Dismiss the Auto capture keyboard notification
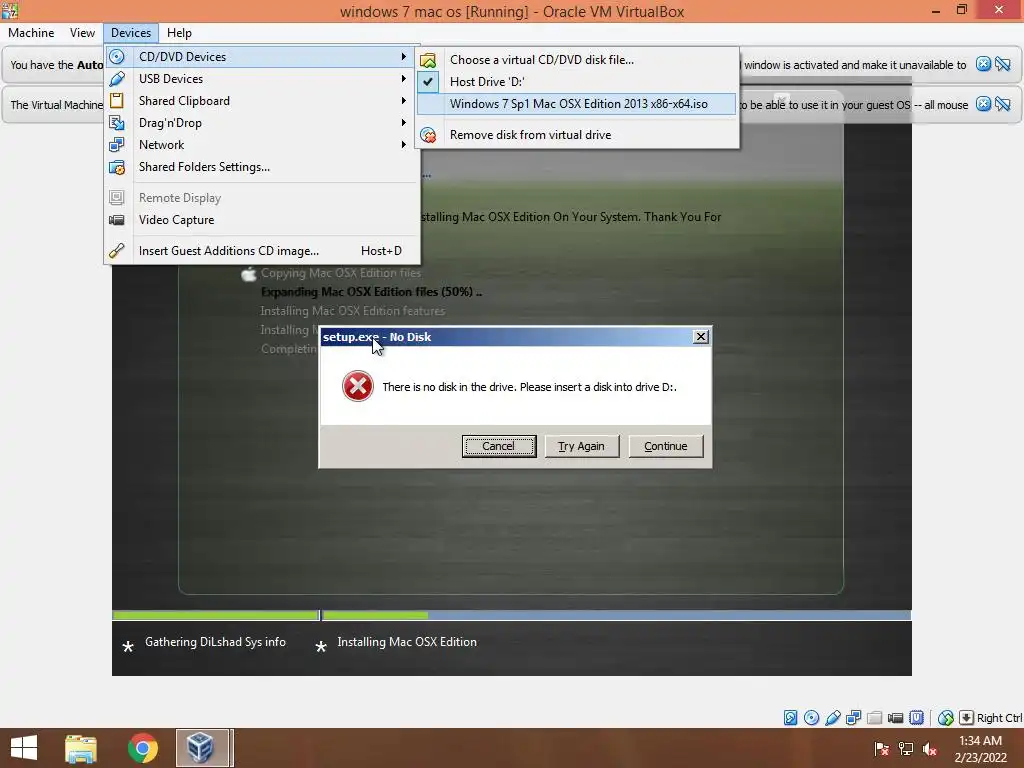The width and height of the screenshot is (1024, 768). click(983, 64)
